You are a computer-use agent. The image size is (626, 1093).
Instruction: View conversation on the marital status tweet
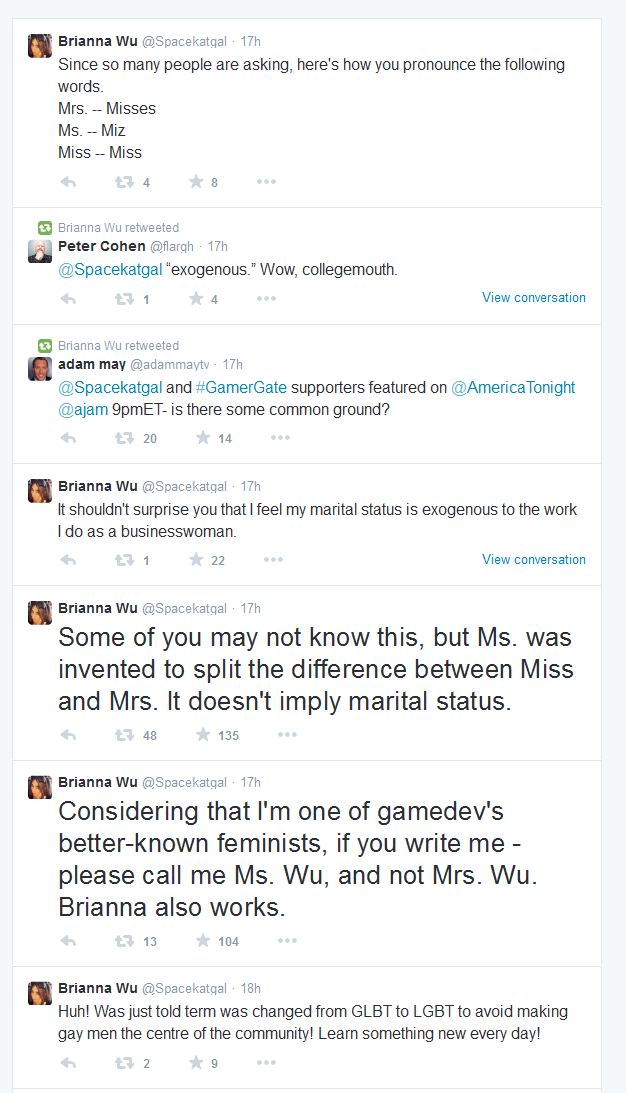[x=534, y=560]
